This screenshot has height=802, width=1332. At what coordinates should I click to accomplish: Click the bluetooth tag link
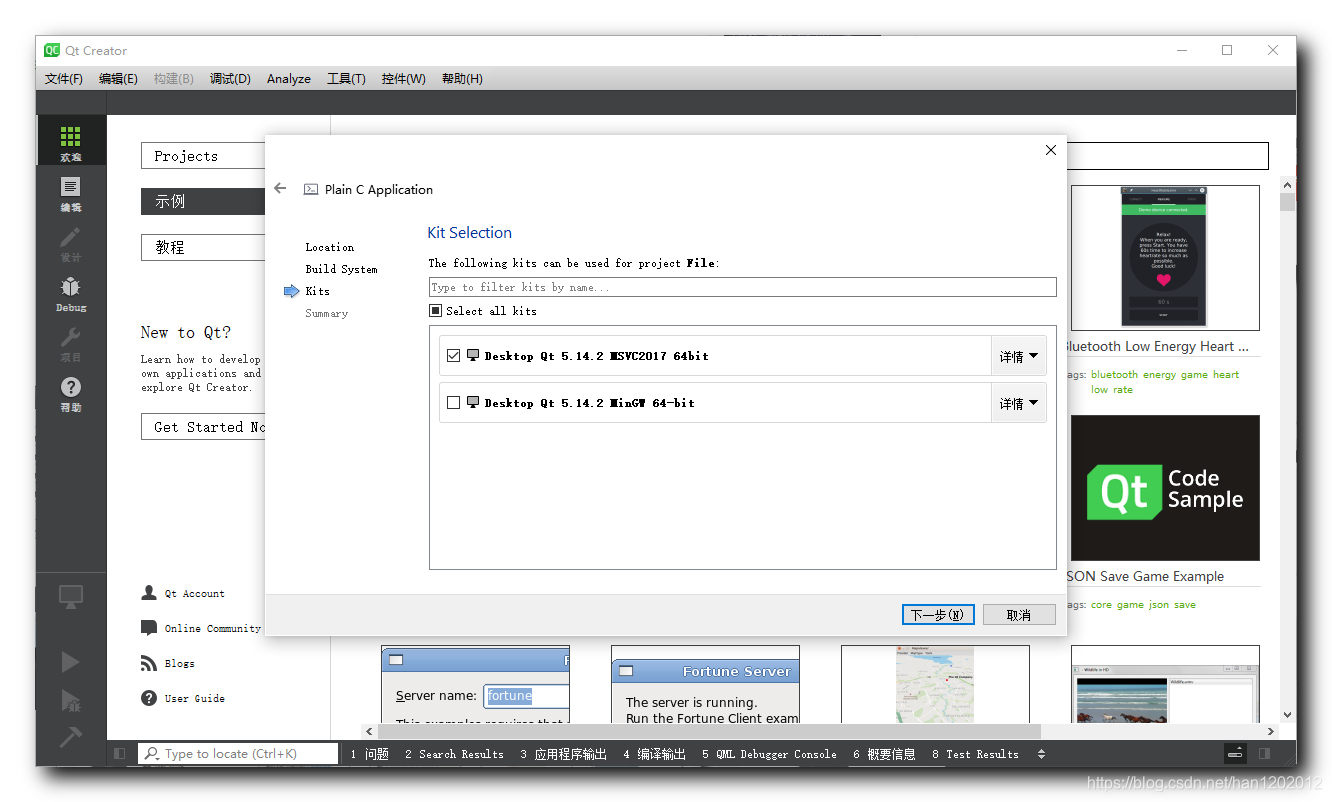pyautogui.click(x=1114, y=374)
